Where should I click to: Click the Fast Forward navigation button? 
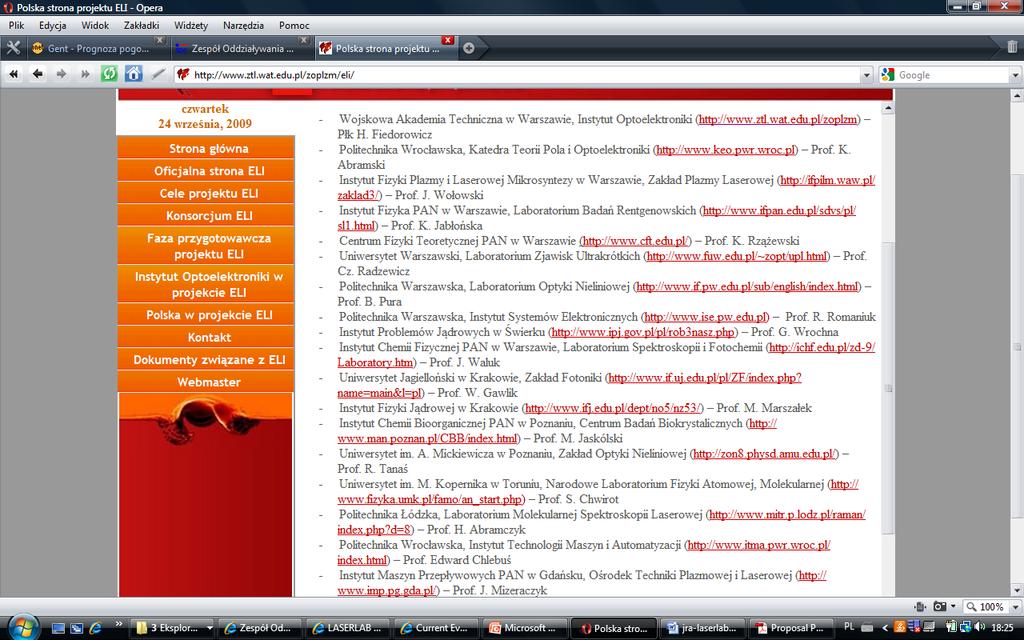tap(85, 74)
